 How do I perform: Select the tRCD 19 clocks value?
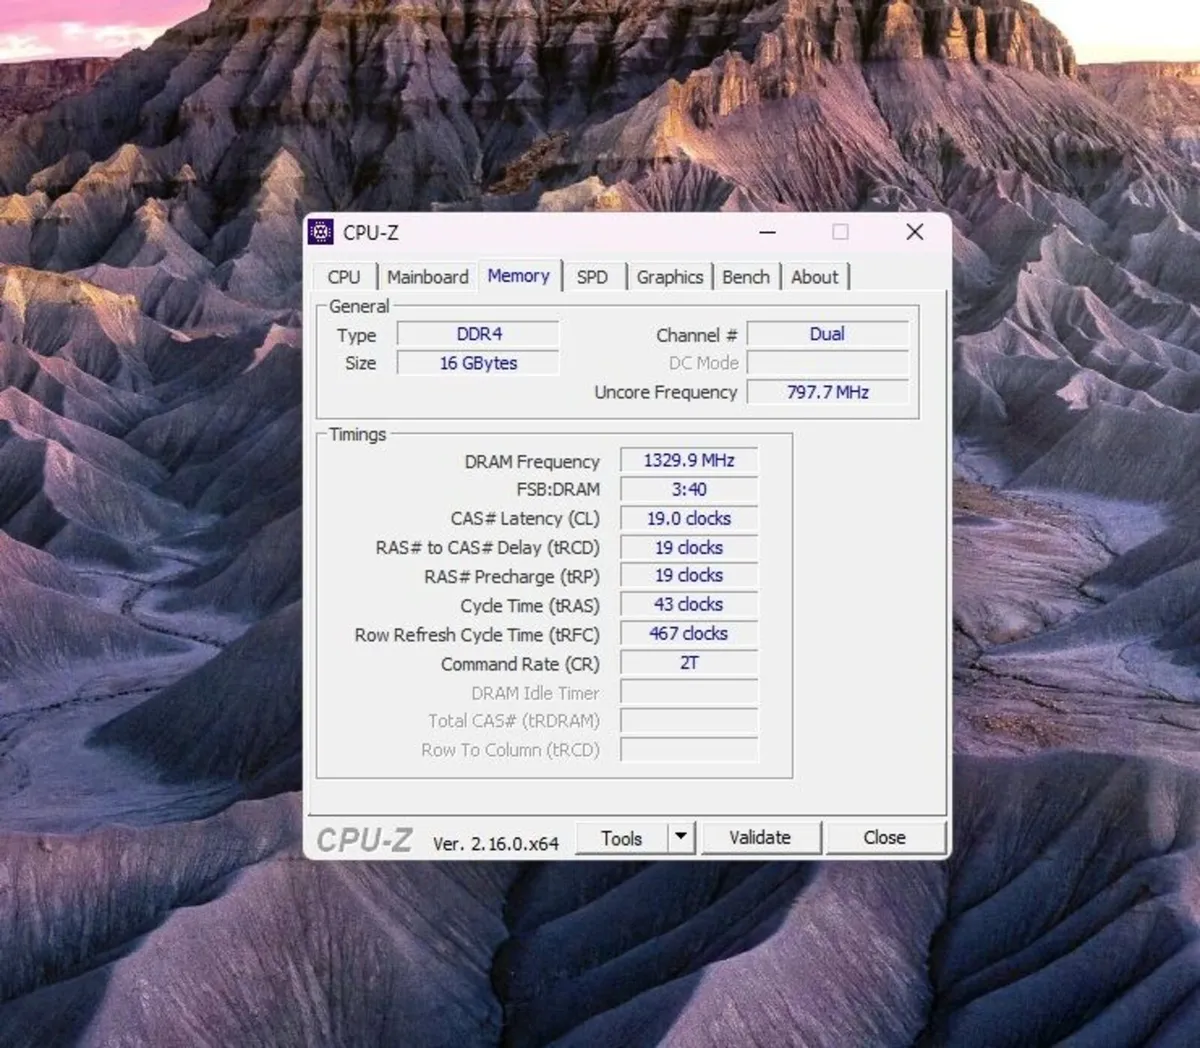pos(689,548)
